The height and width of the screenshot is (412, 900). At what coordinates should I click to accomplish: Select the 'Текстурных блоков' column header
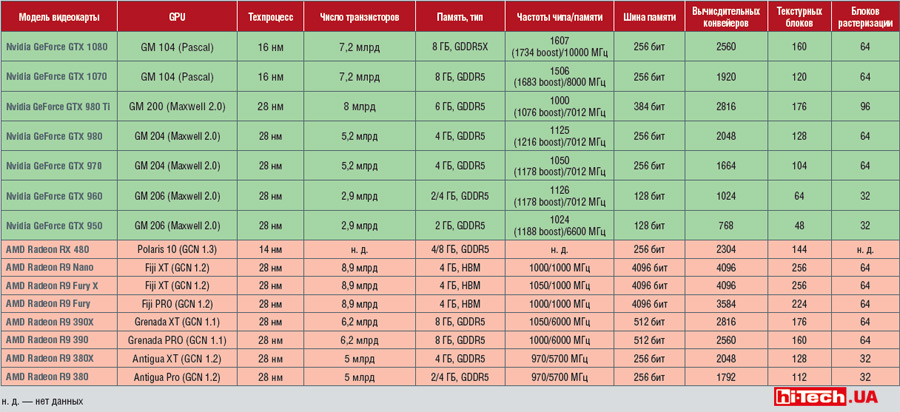click(x=798, y=18)
